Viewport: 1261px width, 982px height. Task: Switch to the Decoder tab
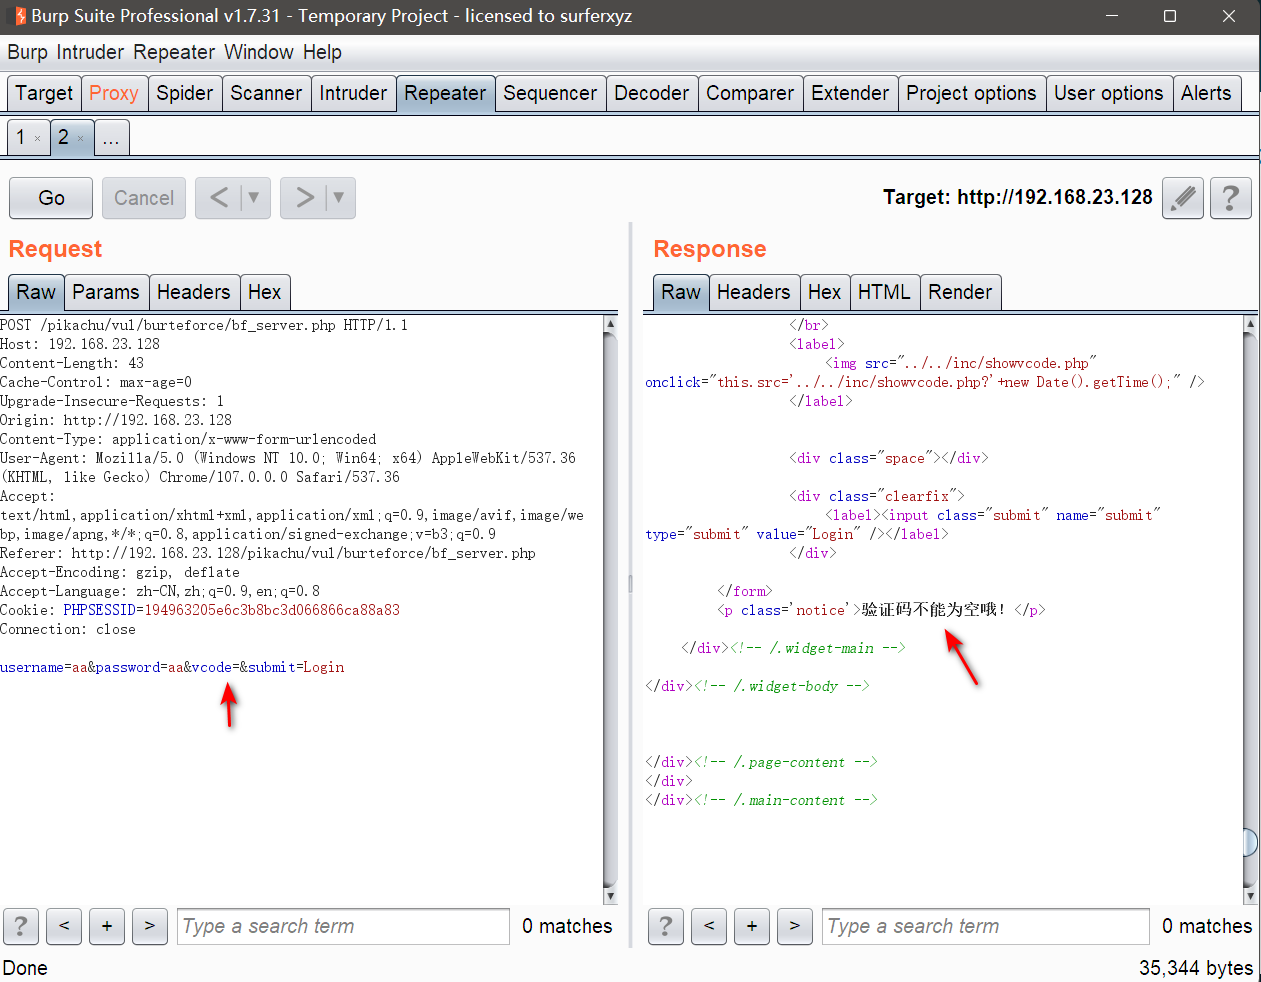coord(651,93)
